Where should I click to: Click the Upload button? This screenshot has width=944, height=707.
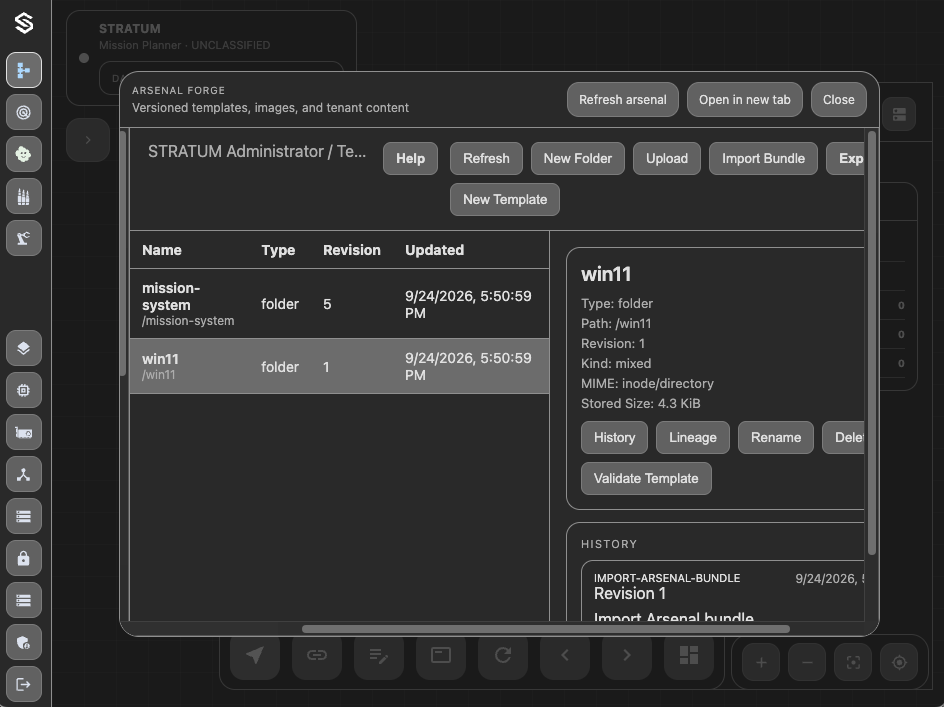tap(666, 158)
